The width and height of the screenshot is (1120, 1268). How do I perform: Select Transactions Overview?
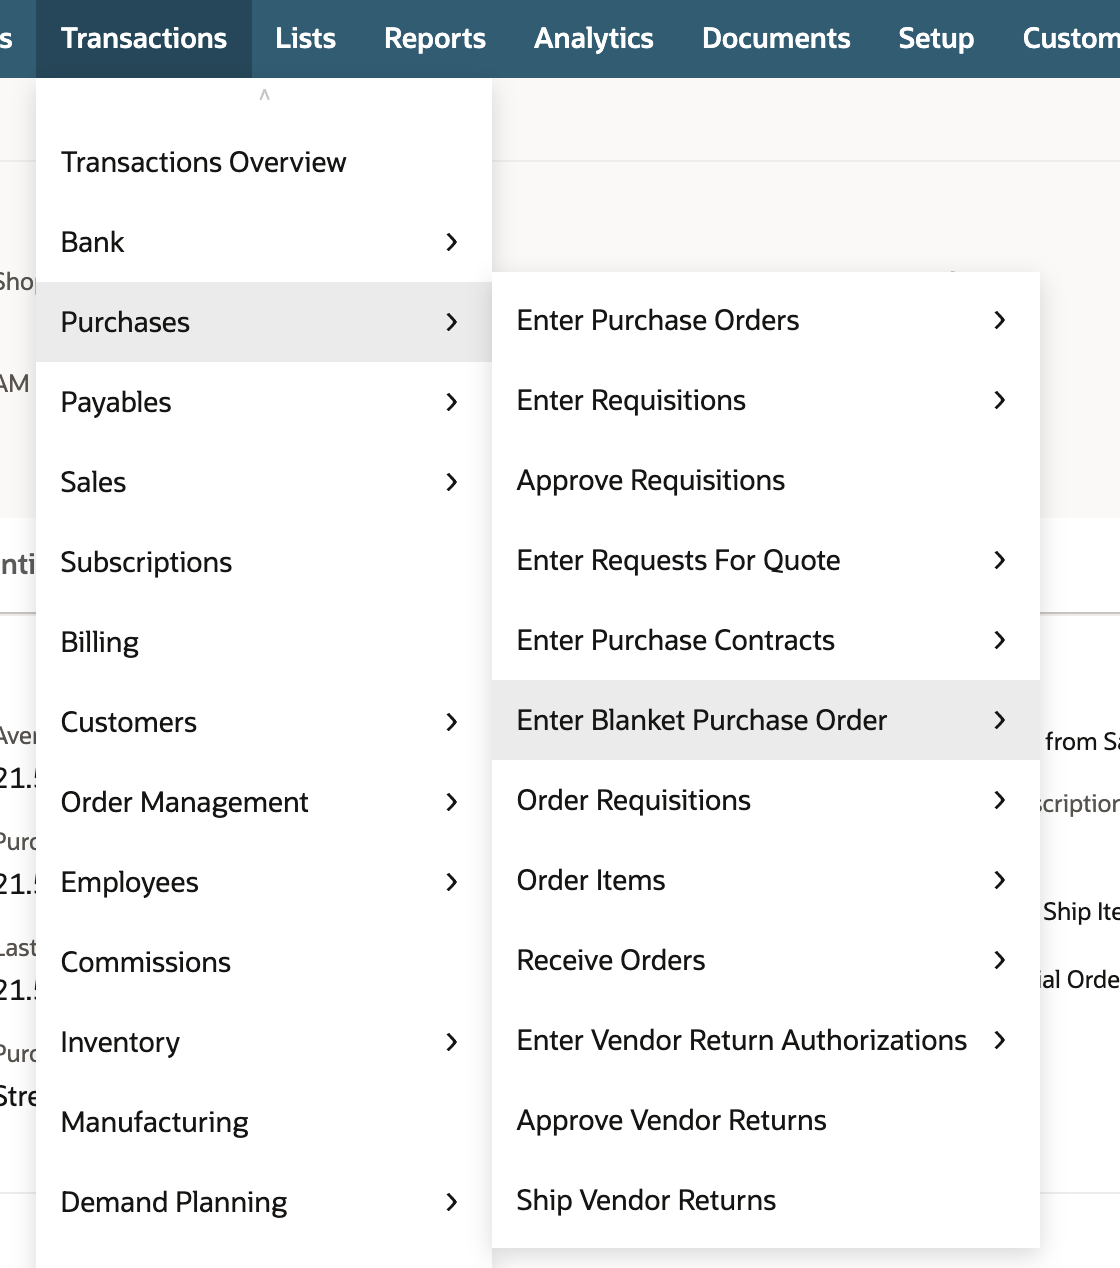(x=264, y=162)
